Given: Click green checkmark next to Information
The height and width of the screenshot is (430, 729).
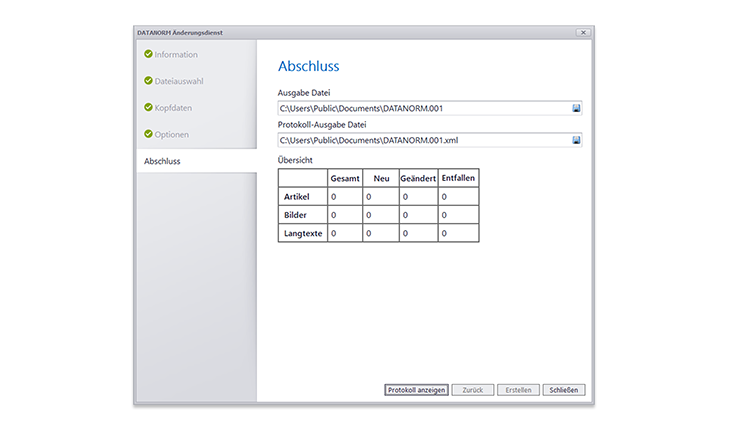Looking at the screenshot, I should (148, 54).
